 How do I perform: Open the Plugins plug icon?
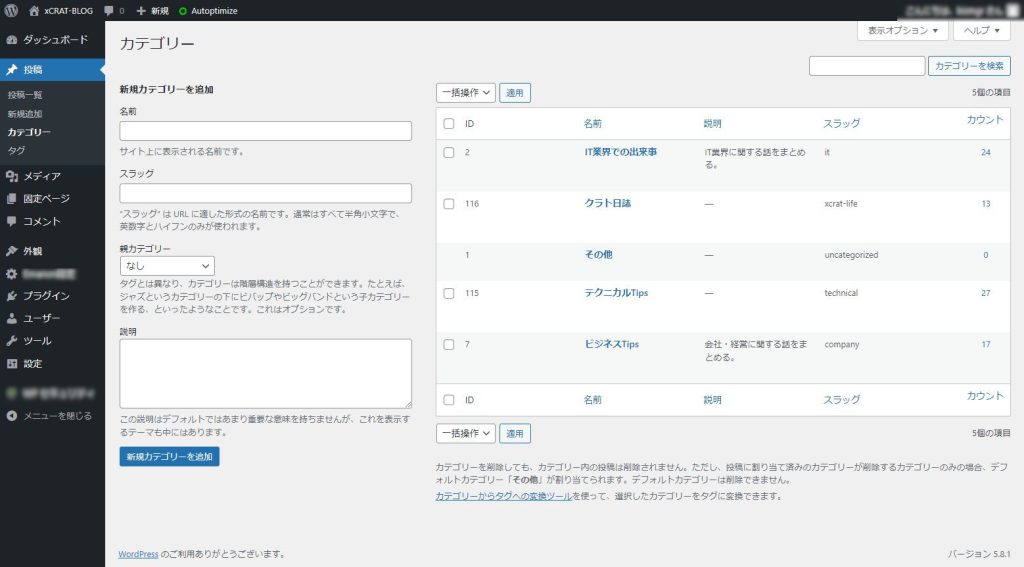tap(12, 296)
